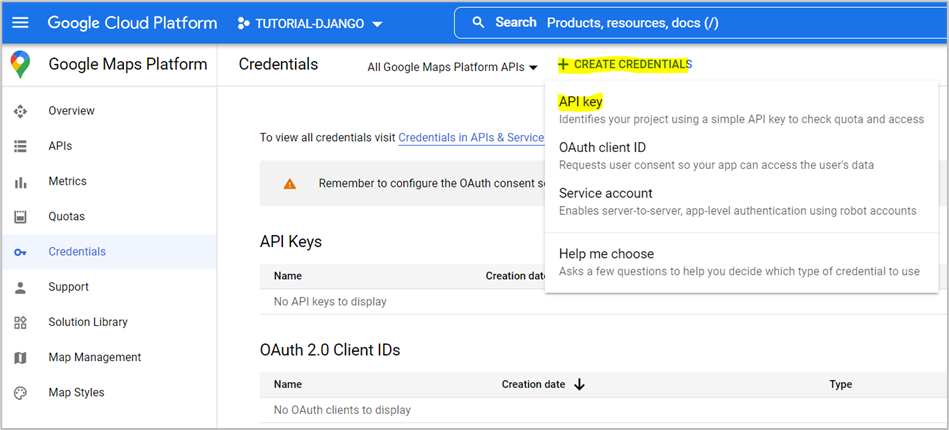Click the Overview sidebar icon
The image size is (949, 430).
(x=21, y=111)
